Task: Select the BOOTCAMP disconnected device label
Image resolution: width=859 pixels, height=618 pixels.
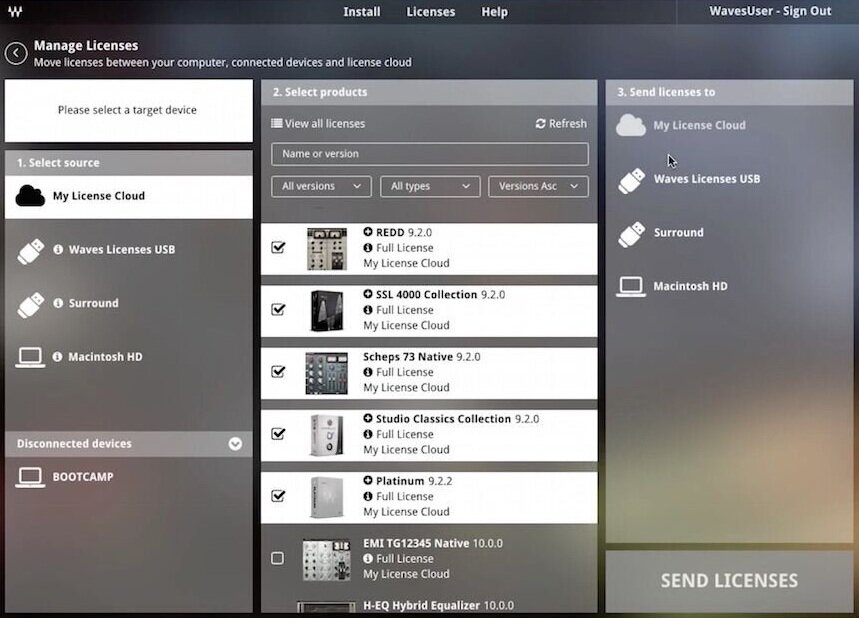Action: coord(83,477)
